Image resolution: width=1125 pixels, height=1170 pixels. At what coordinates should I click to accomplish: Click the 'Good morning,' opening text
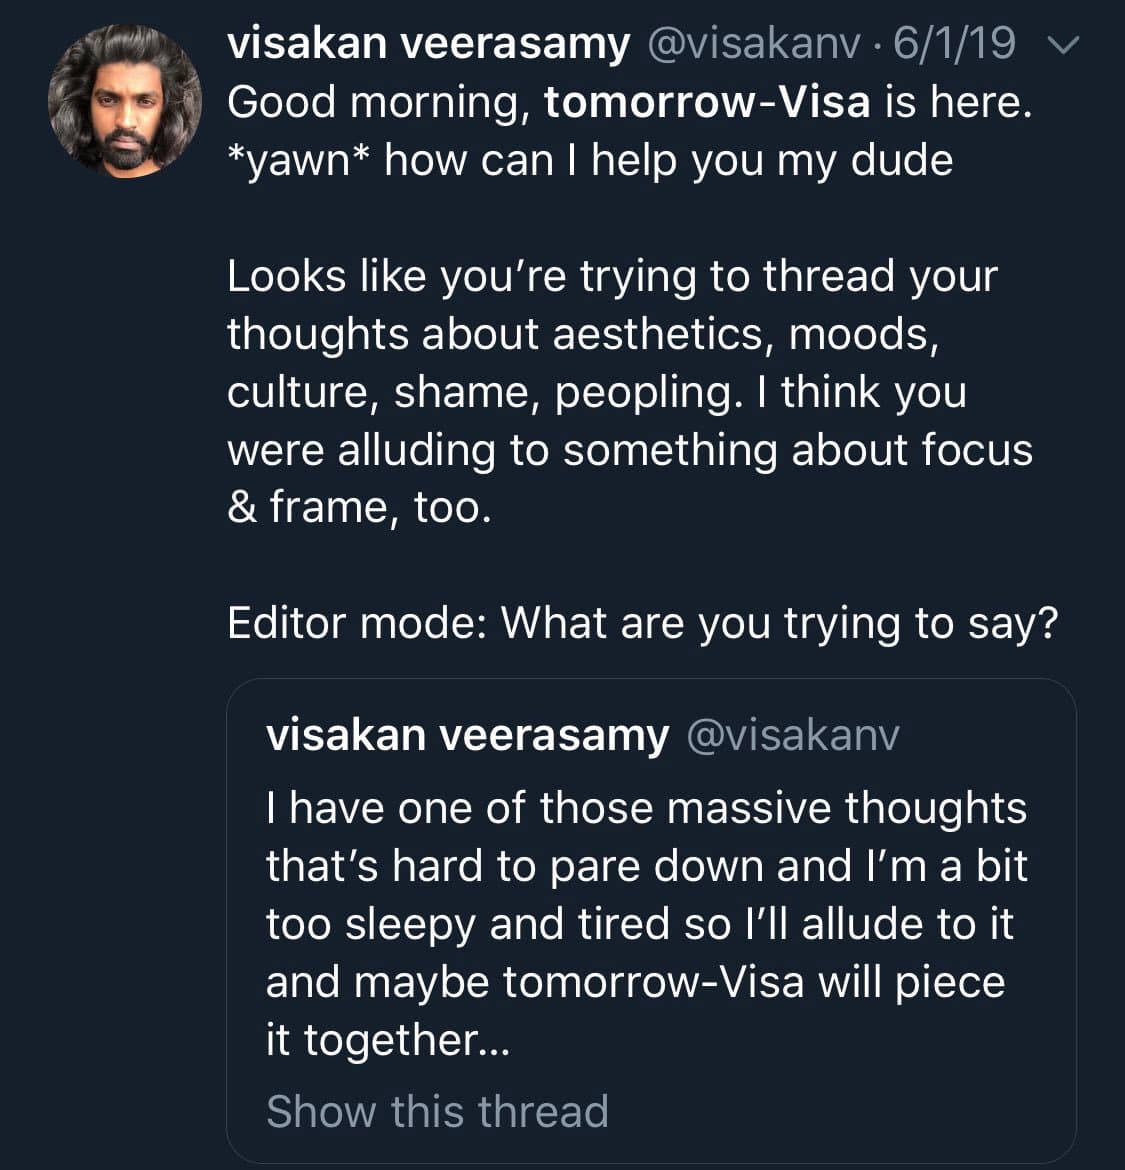(378, 102)
